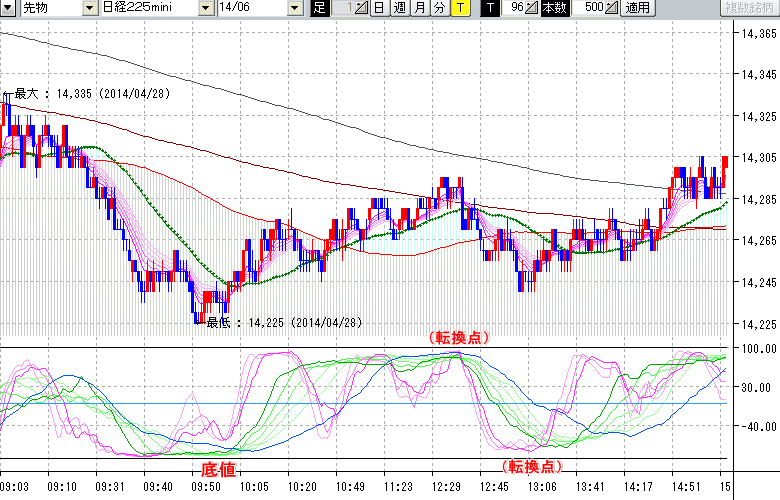
Task: Expand the 日経225mini instrument dropdown
Action: [x=206, y=8]
